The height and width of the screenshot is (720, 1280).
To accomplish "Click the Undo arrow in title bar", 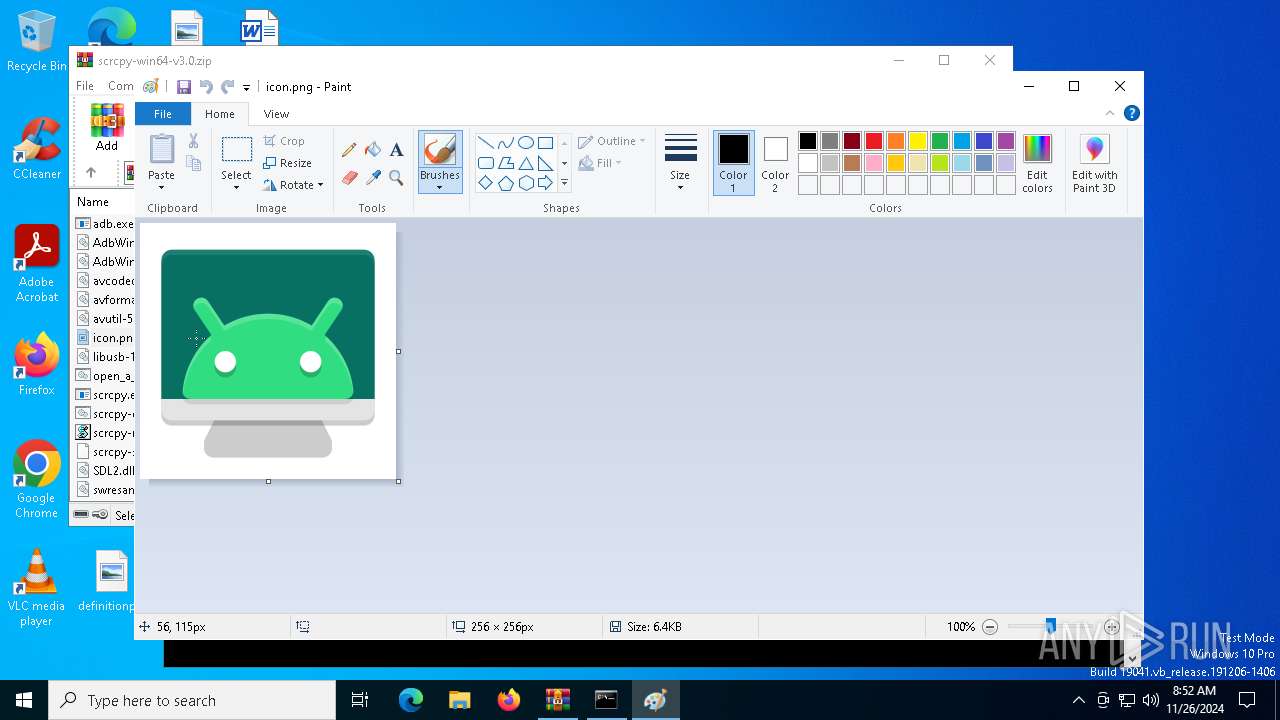I will [206, 87].
